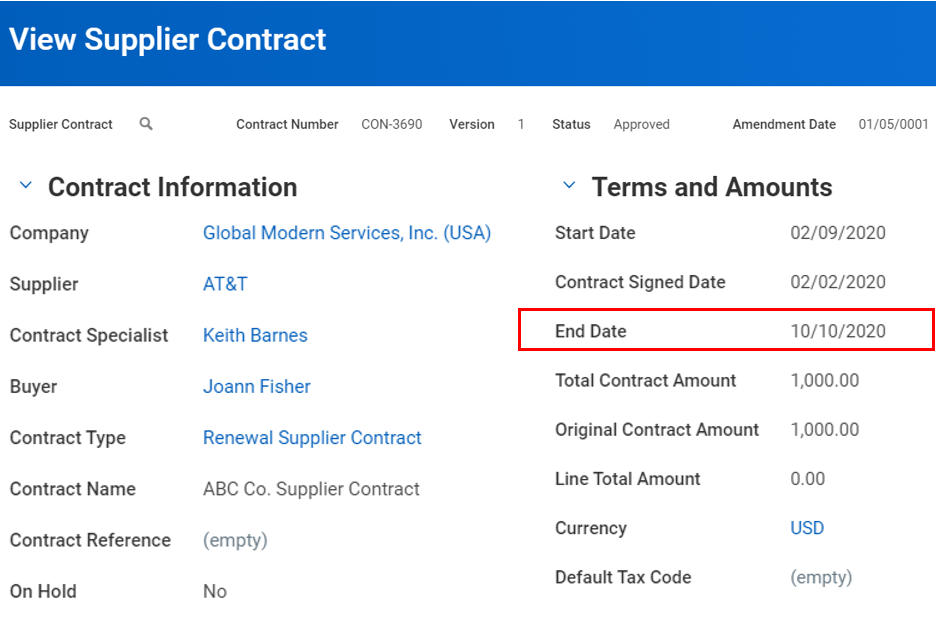Click the Contract Signed Date value

pyautogui.click(x=837, y=282)
